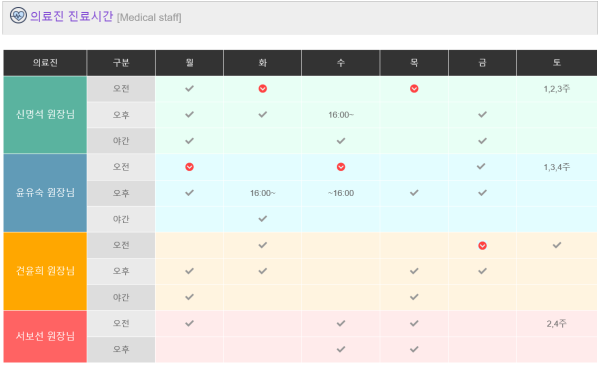Click 오전 label in 신명석 원장님 rows
The width and height of the screenshot is (600, 366).
click(121, 89)
